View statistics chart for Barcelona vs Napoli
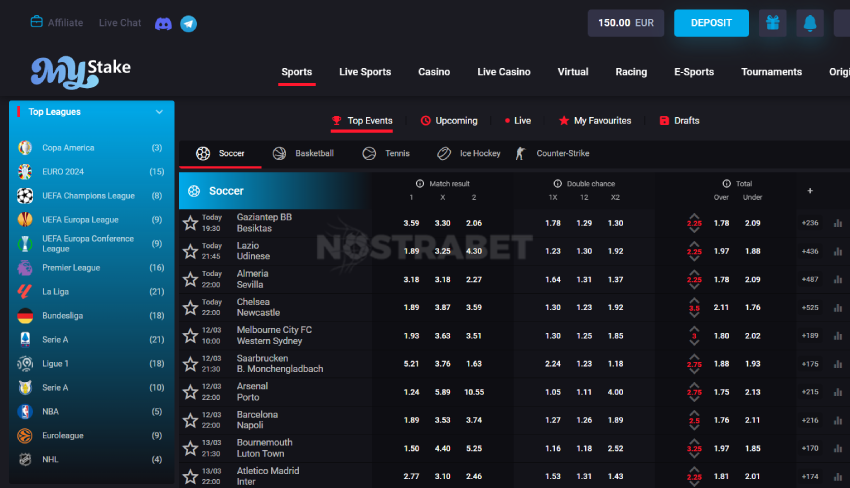This screenshot has width=850, height=488. tap(838, 420)
